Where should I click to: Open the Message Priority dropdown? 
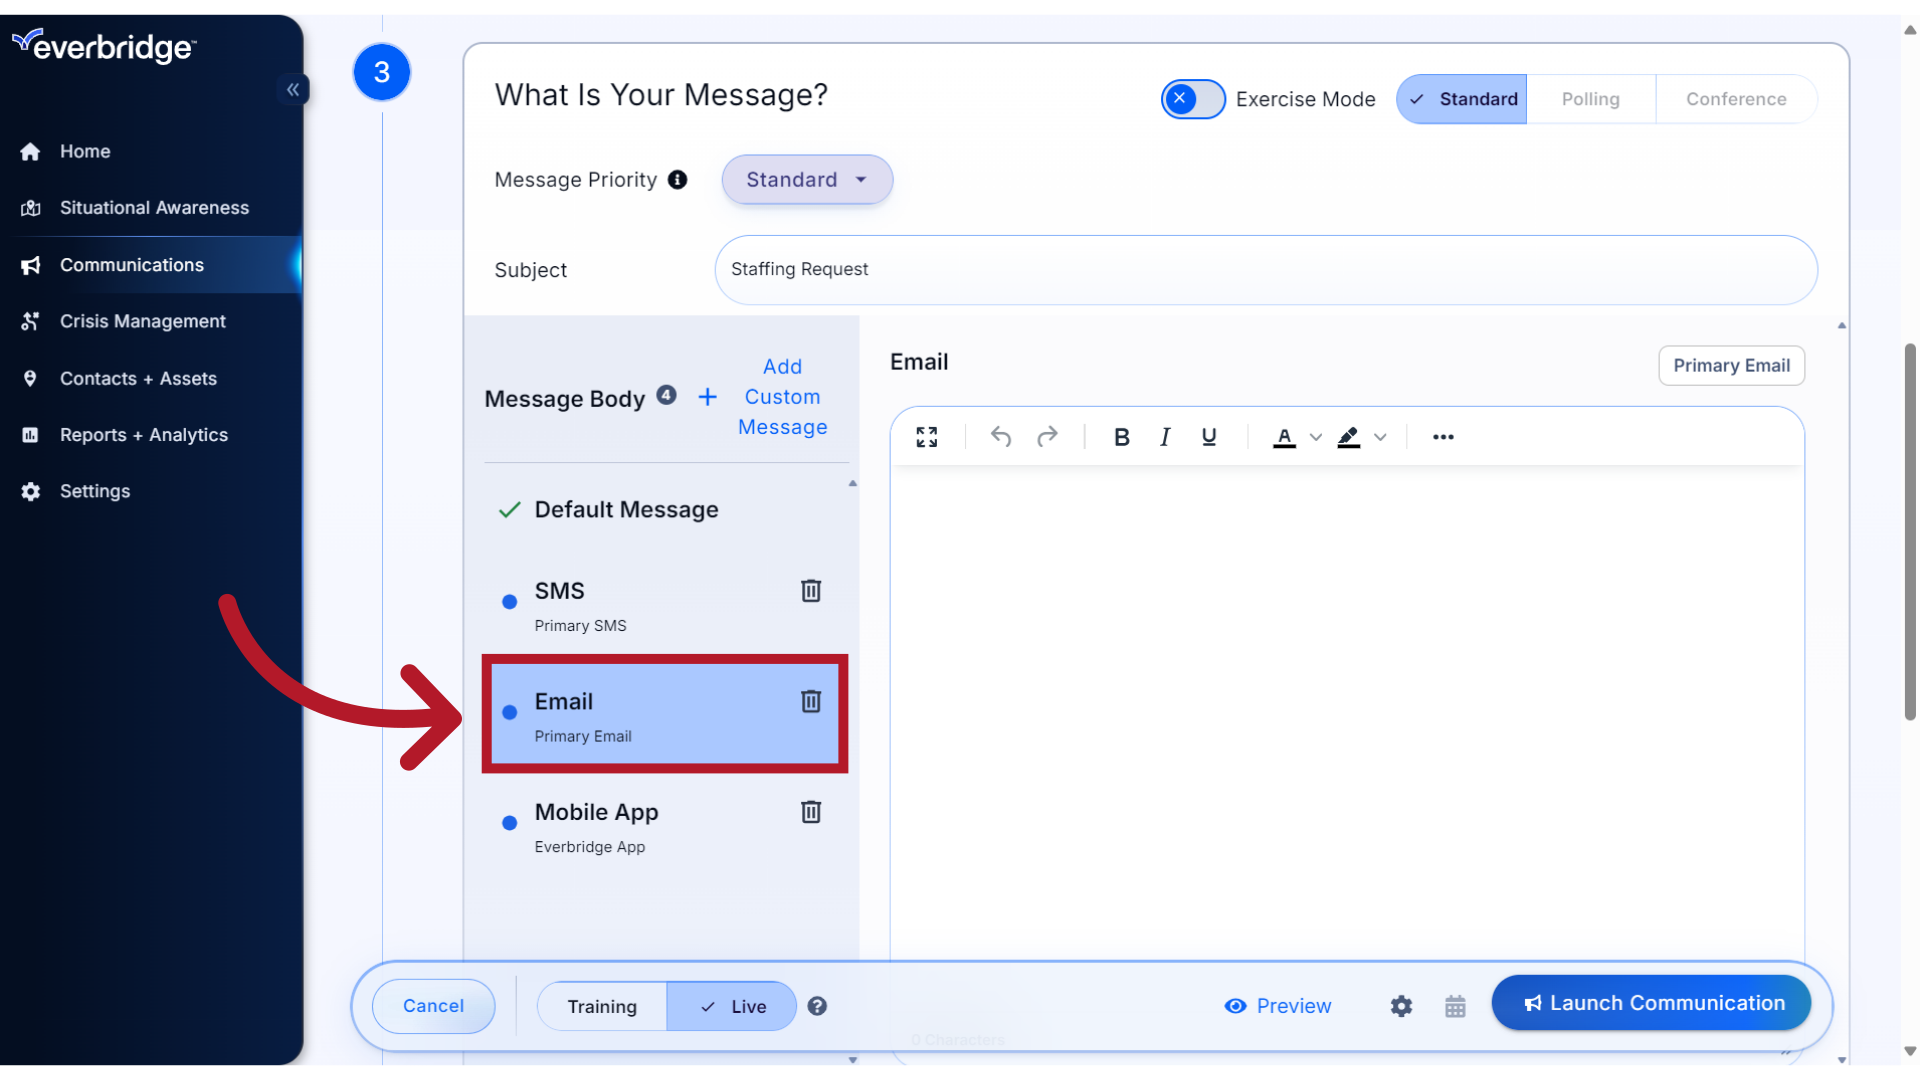(x=806, y=180)
